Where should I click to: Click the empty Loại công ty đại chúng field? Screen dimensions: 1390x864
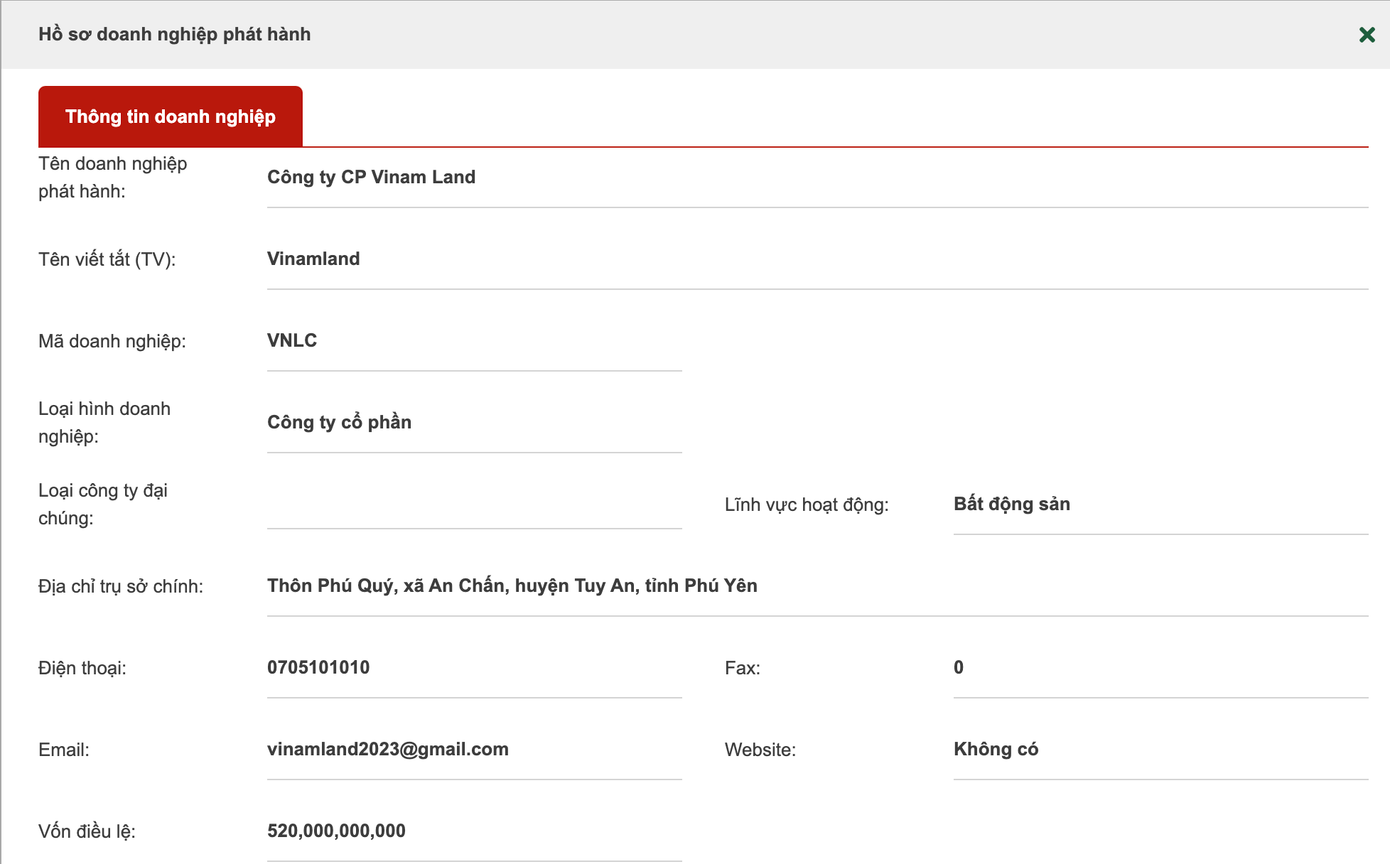click(x=473, y=505)
